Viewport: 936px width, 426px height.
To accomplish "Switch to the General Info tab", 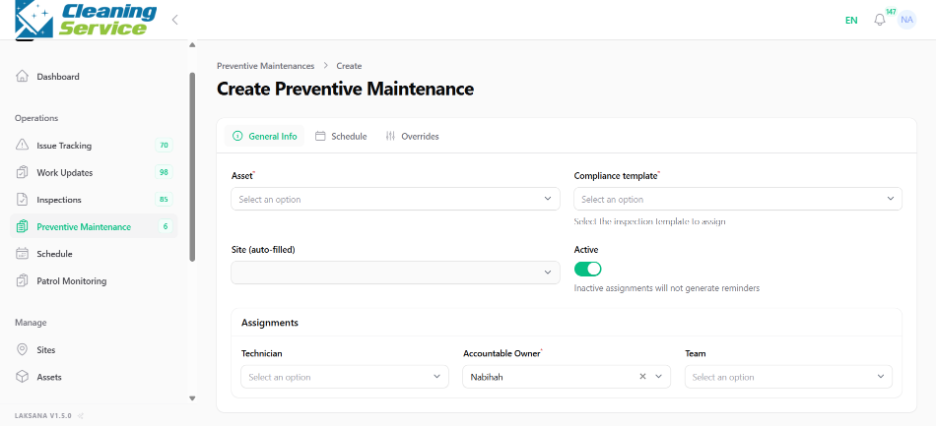I will pyautogui.click(x=264, y=136).
